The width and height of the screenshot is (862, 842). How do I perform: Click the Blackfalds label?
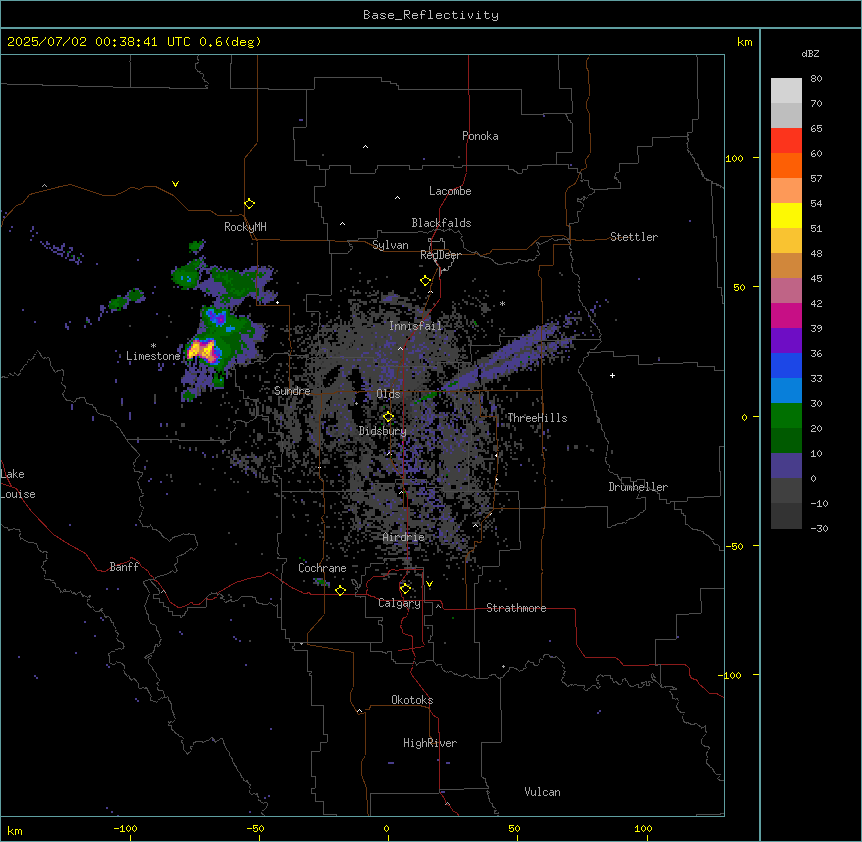coord(441,223)
